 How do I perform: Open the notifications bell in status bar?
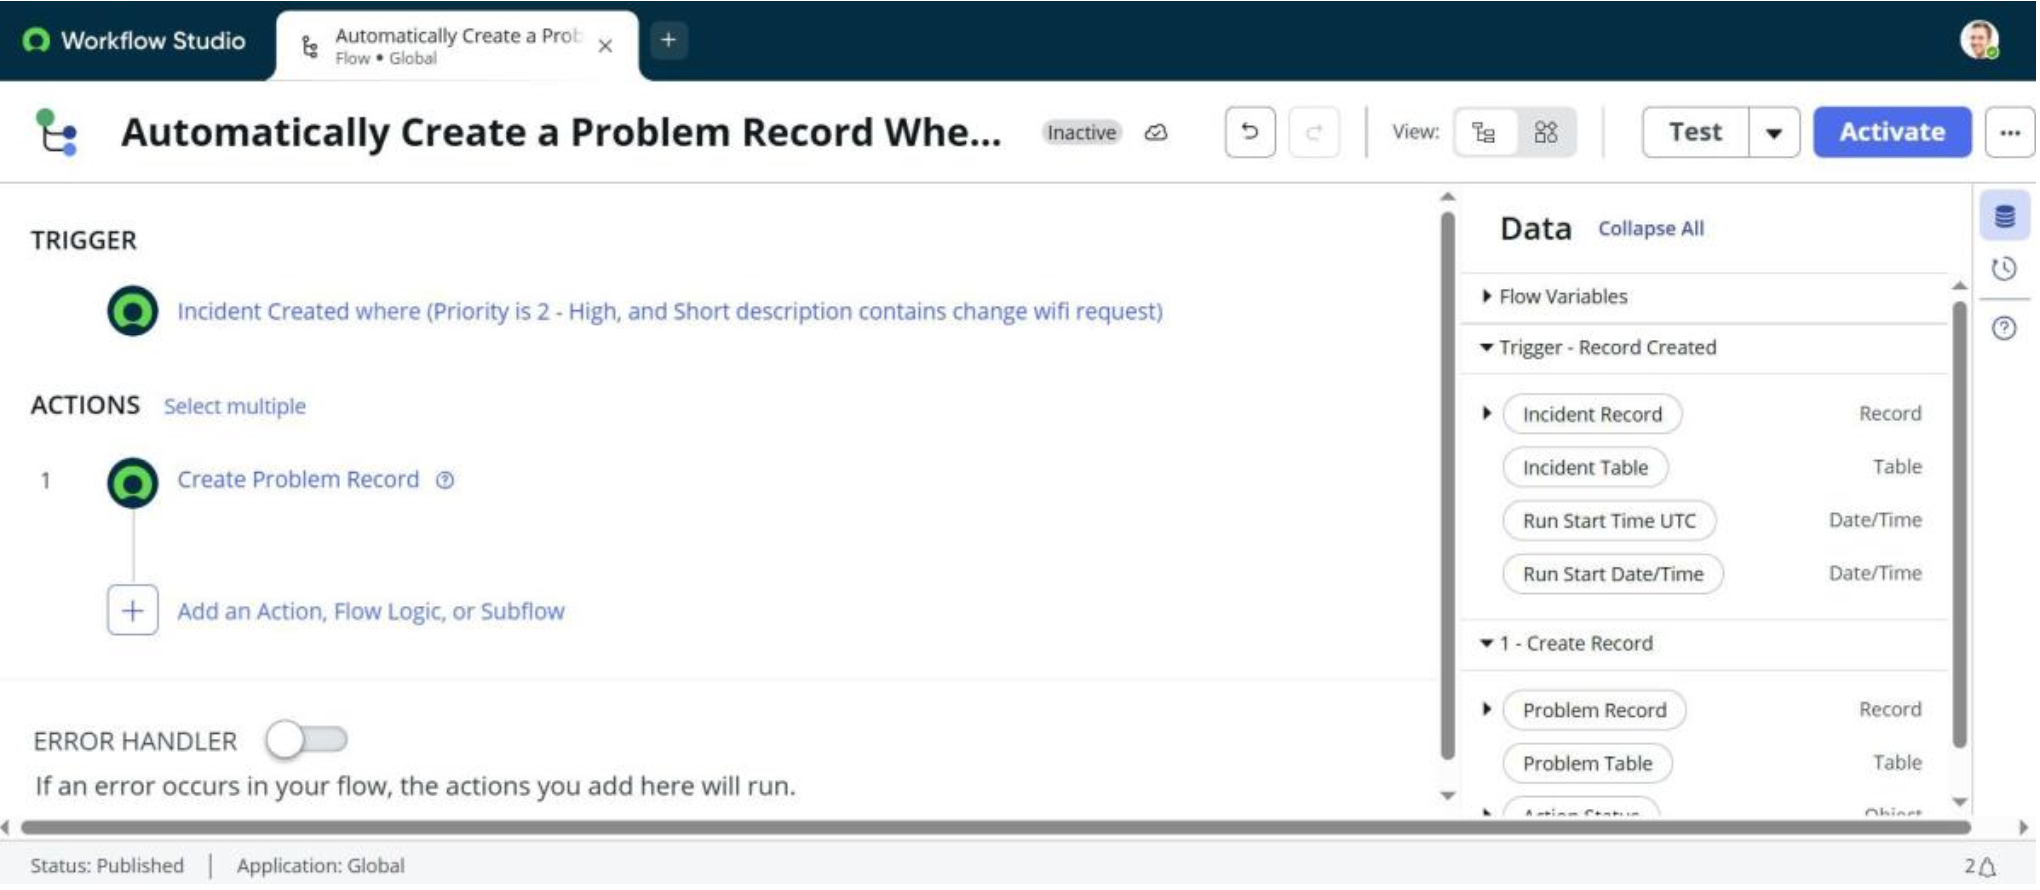1987,867
